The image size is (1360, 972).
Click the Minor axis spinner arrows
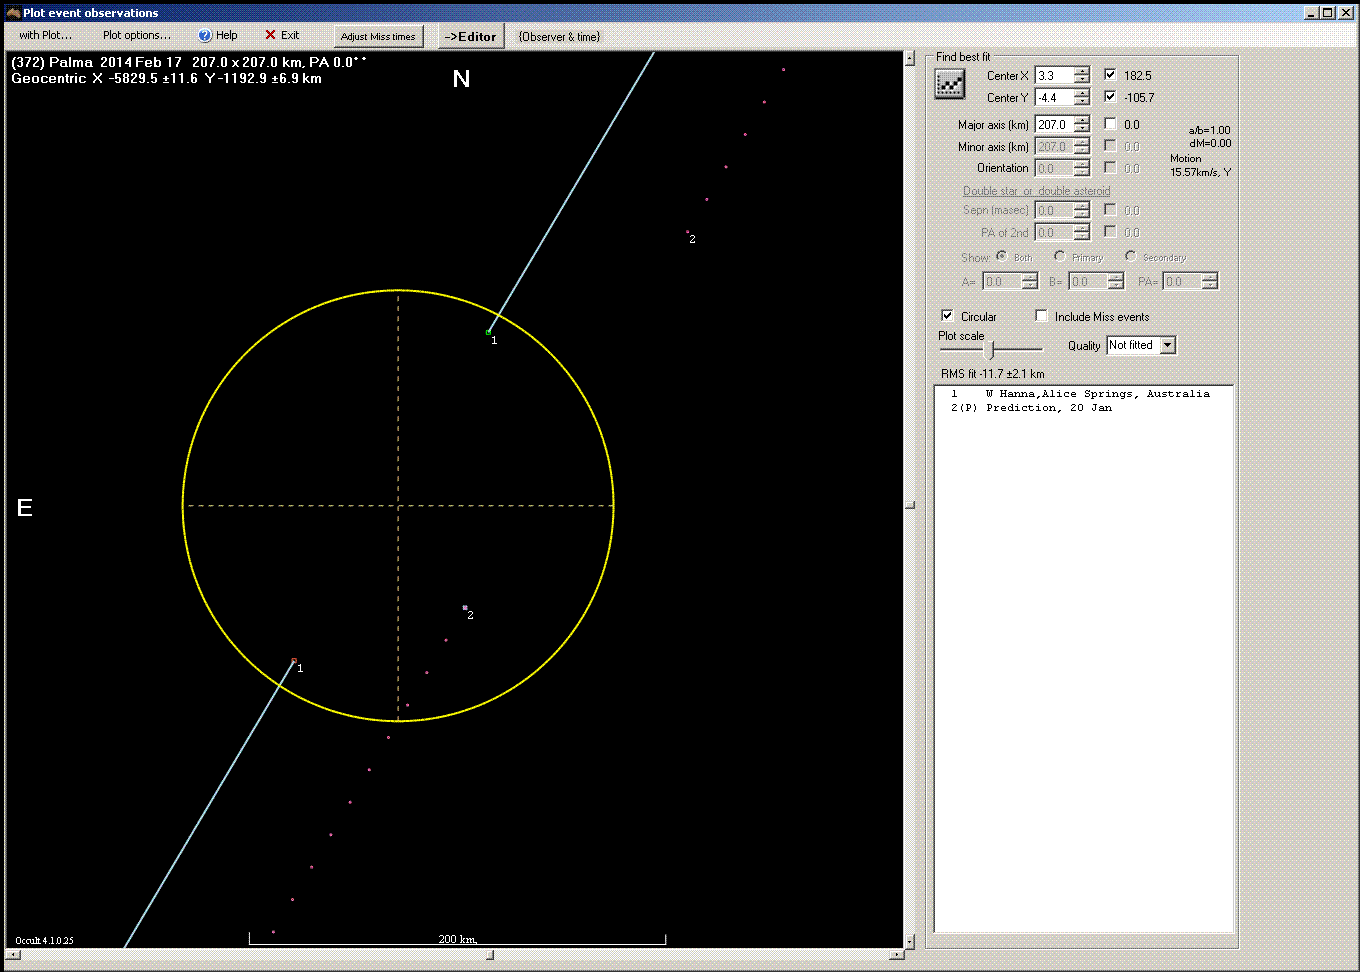point(1082,147)
